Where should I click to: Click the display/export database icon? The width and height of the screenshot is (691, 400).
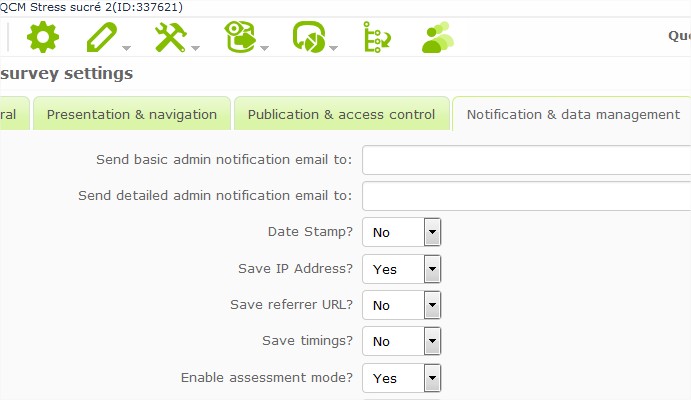coord(240,38)
